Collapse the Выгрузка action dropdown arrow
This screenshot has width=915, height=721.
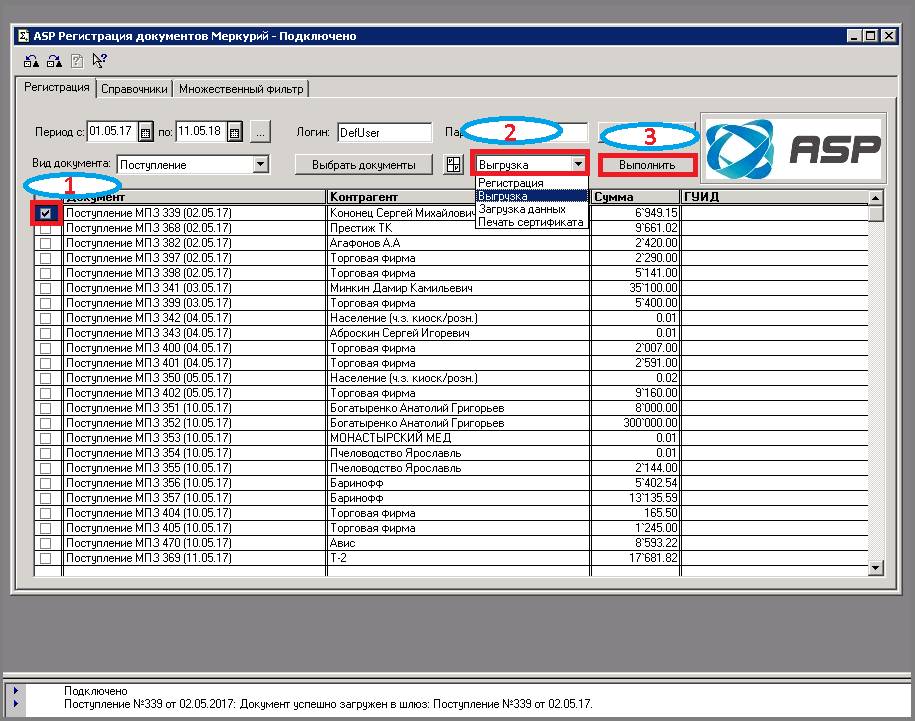click(578, 164)
